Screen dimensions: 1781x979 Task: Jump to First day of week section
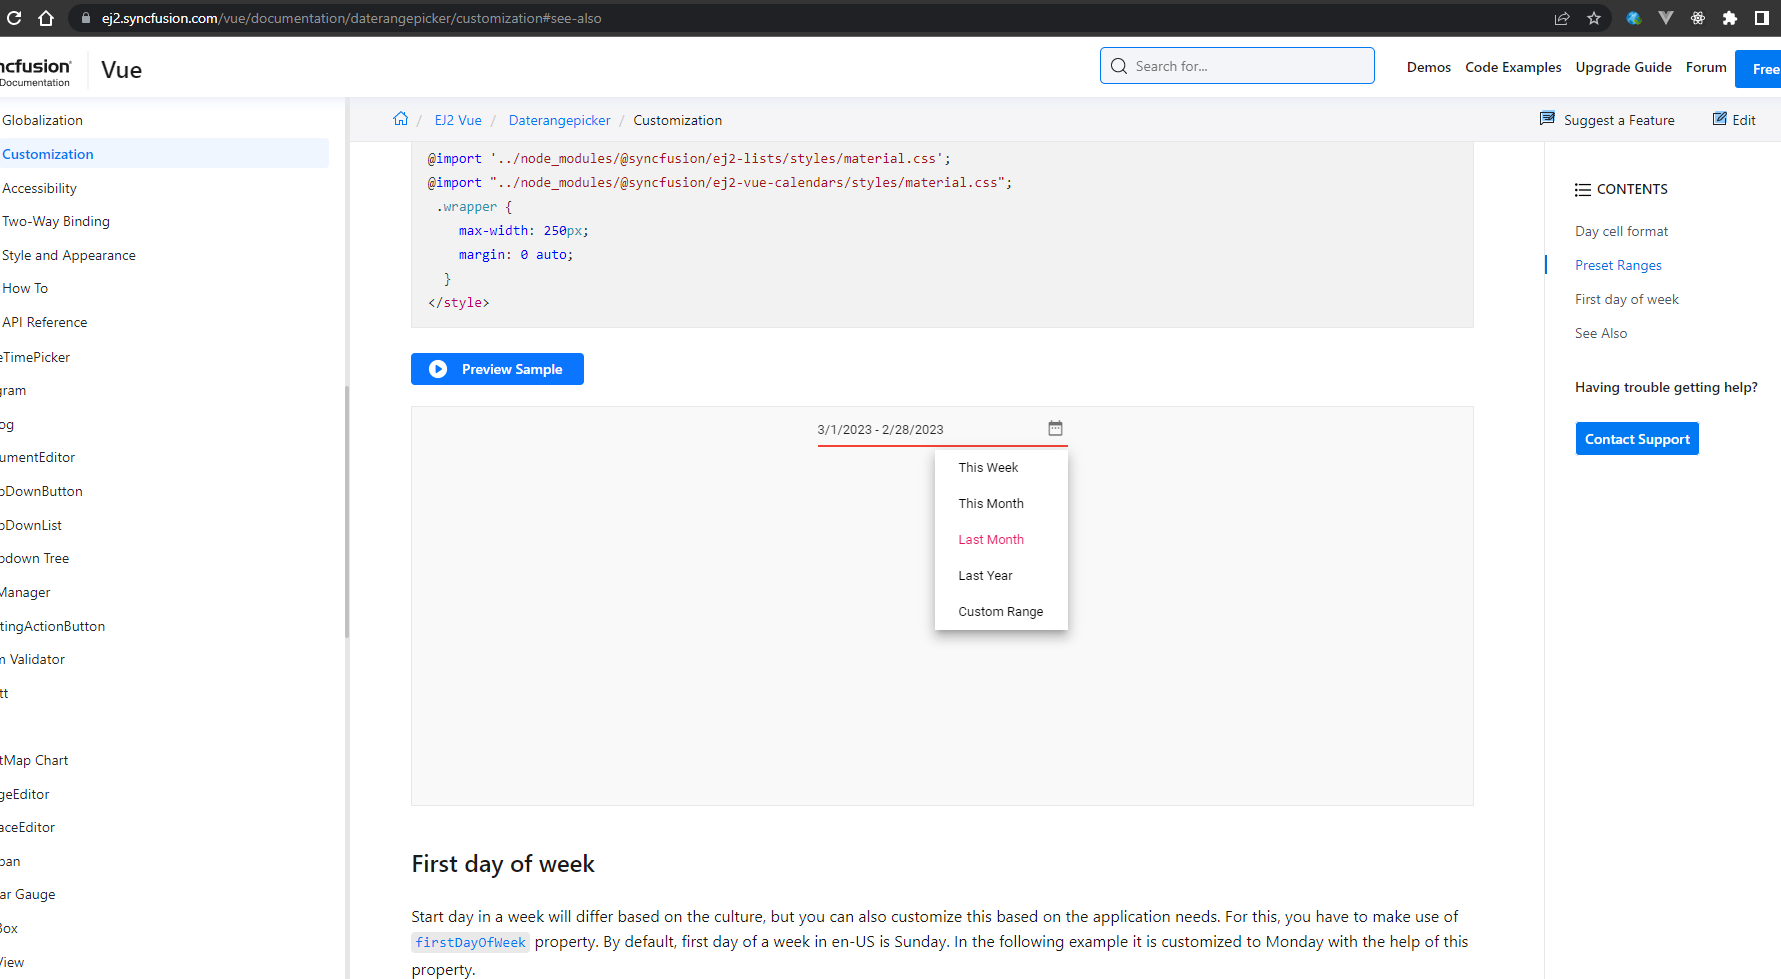click(x=1626, y=299)
